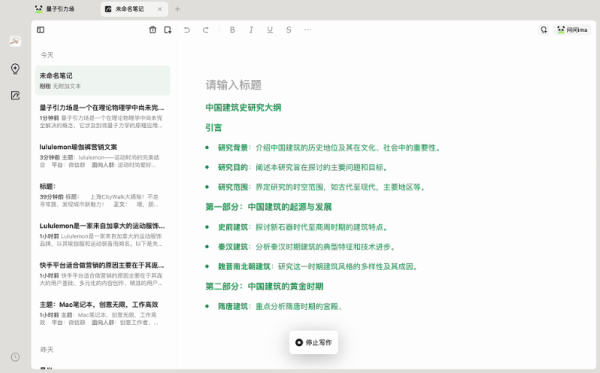Screen dimensions: 600x373
Task: Open the notes edit sidebar icon
Action: coord(15,95)
